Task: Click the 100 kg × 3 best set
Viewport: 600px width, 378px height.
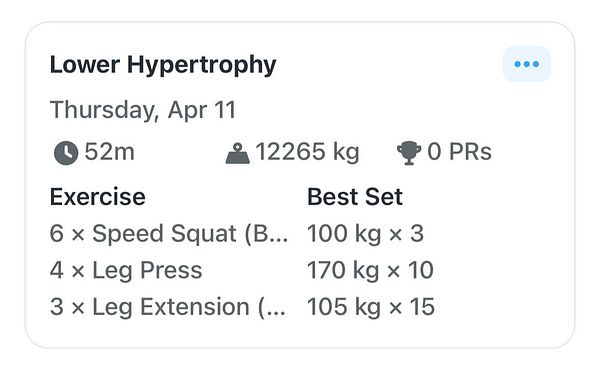Action: pyautogui.click(x=365, y=234)
